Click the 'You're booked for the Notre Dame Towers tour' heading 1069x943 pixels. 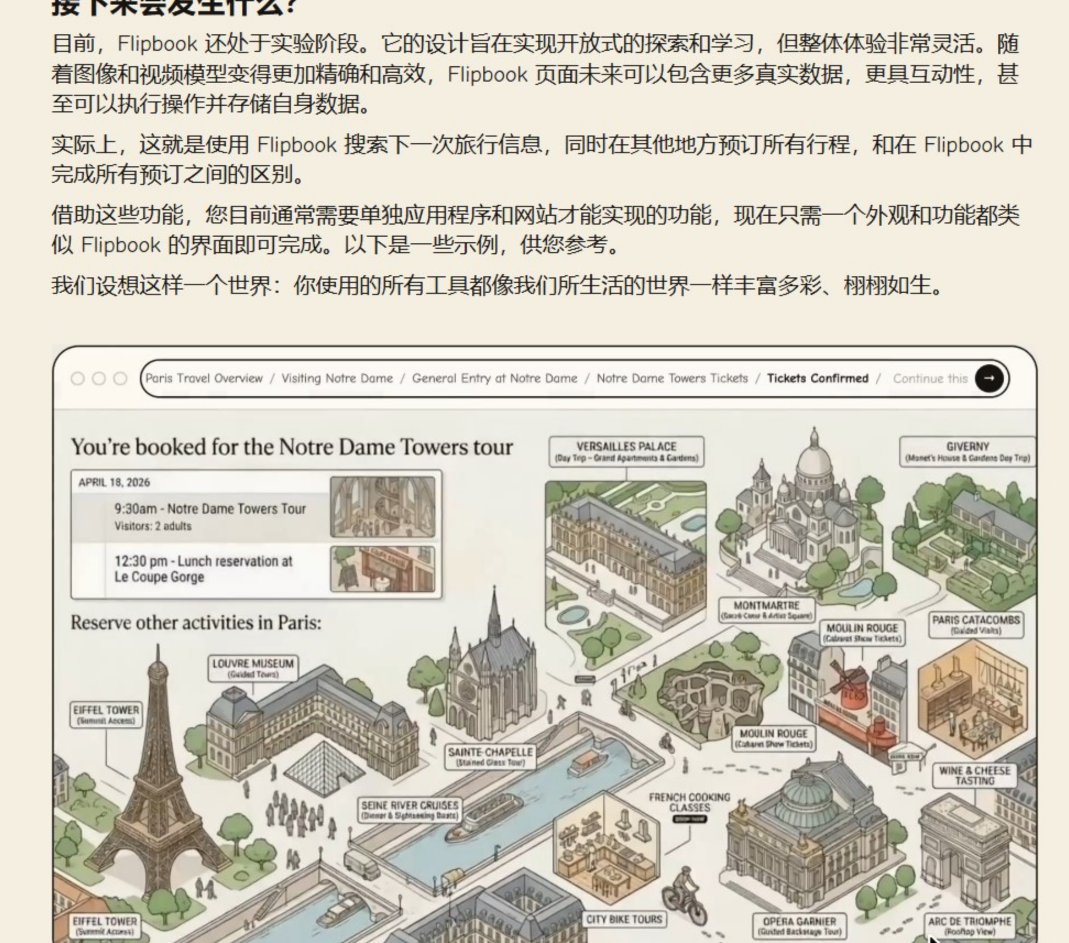pyautogui.click(x=292, y=447)
